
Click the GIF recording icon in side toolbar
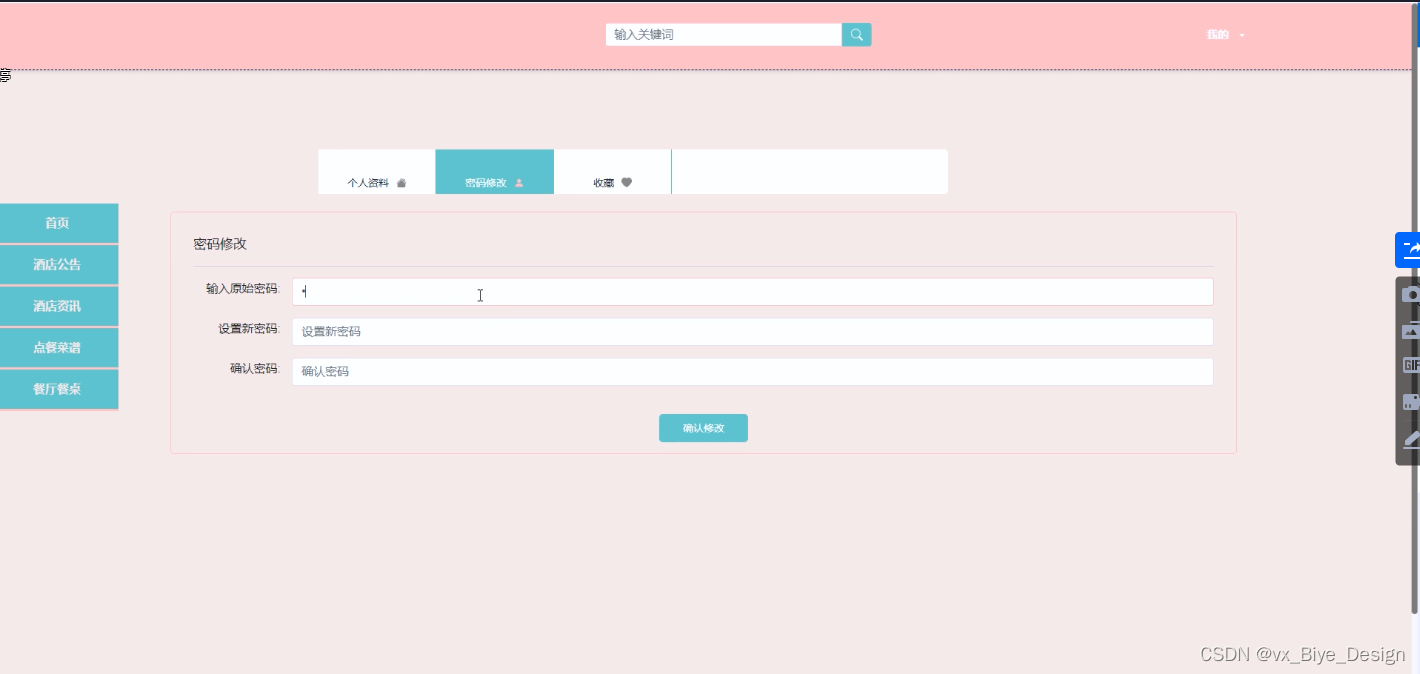1410,365
